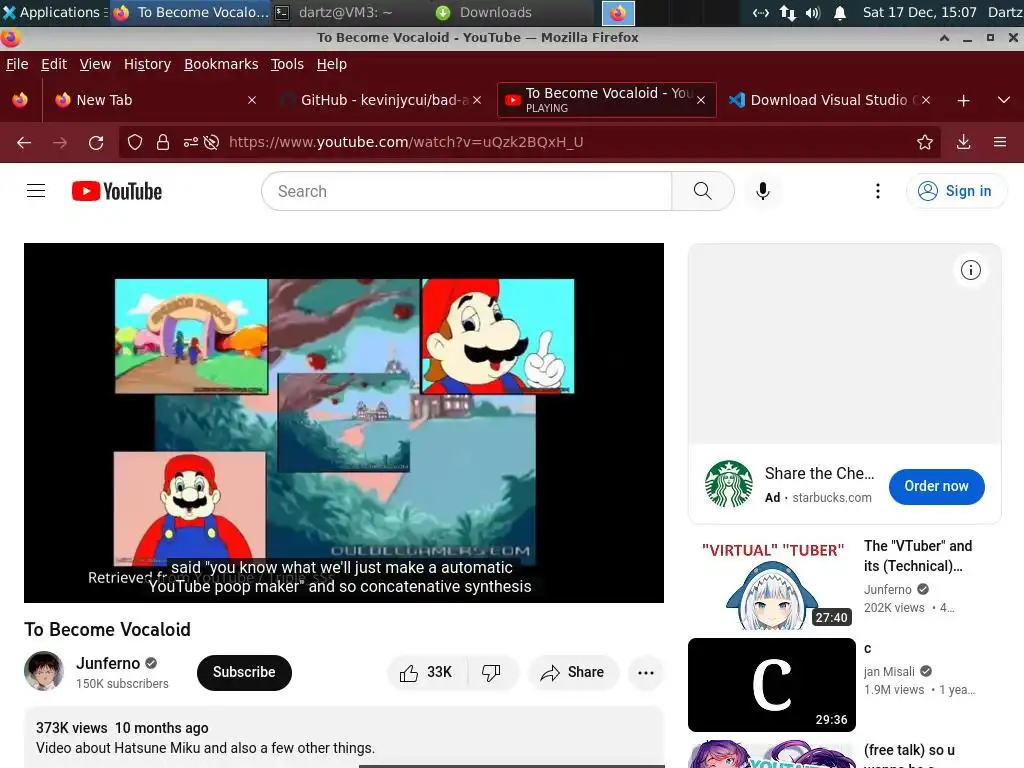This screenshot has width=1024, height=768.
Task: Pause the playing video in the player
Action: (344, 423)
